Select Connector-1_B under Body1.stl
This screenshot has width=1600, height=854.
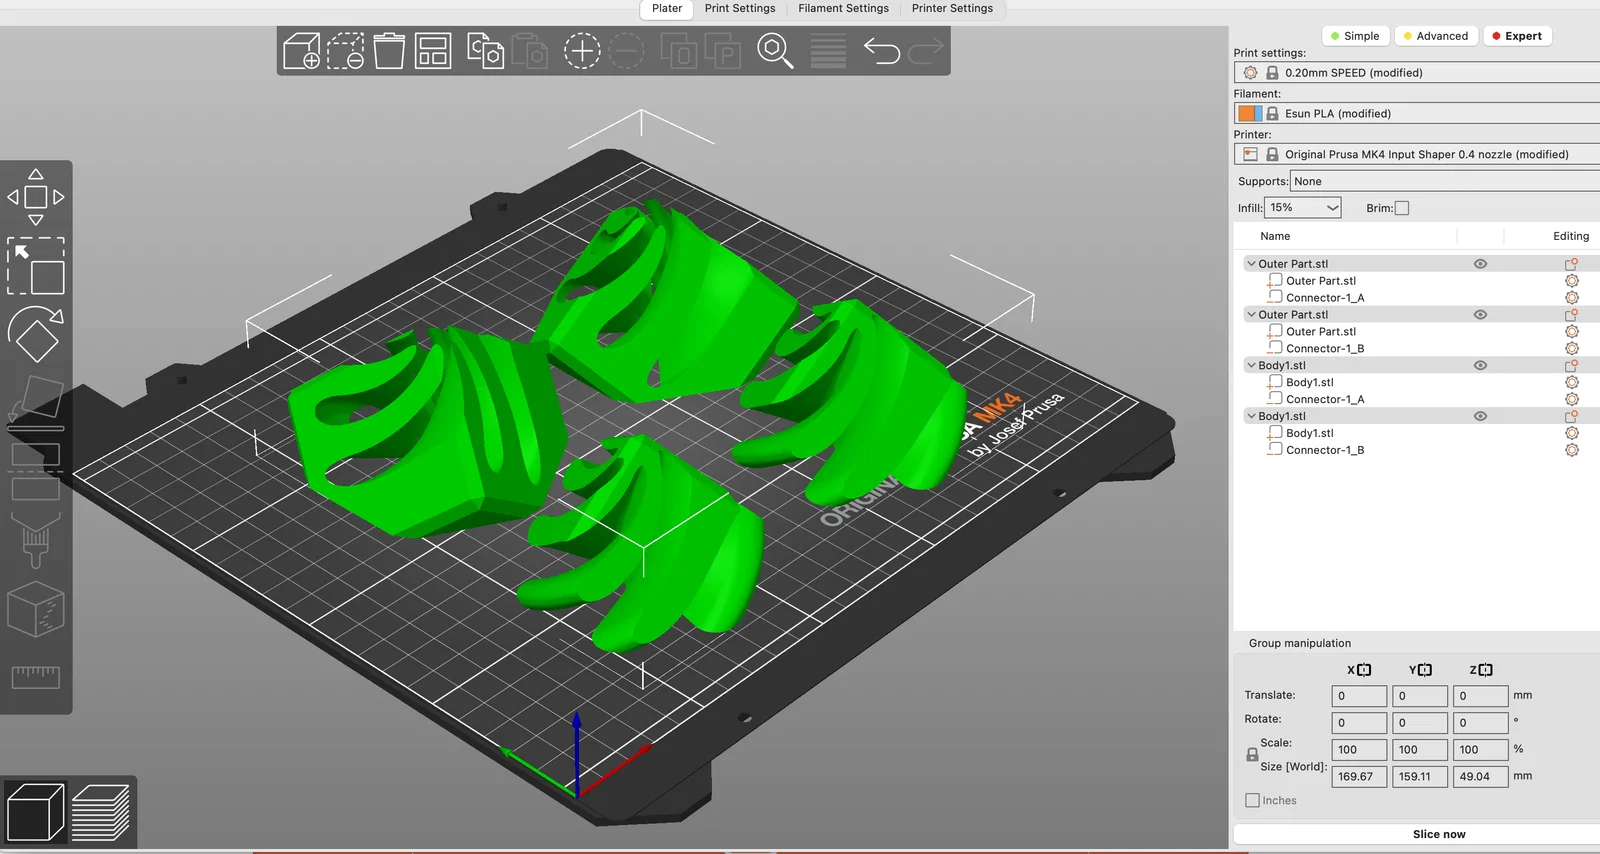(x=1325, y=450)
